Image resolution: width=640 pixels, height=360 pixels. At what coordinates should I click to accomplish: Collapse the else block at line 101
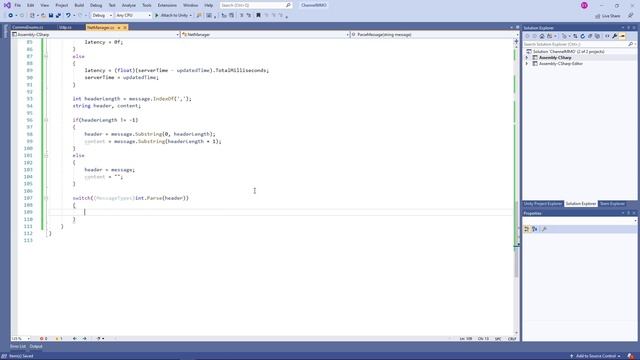tap(46, 156)
